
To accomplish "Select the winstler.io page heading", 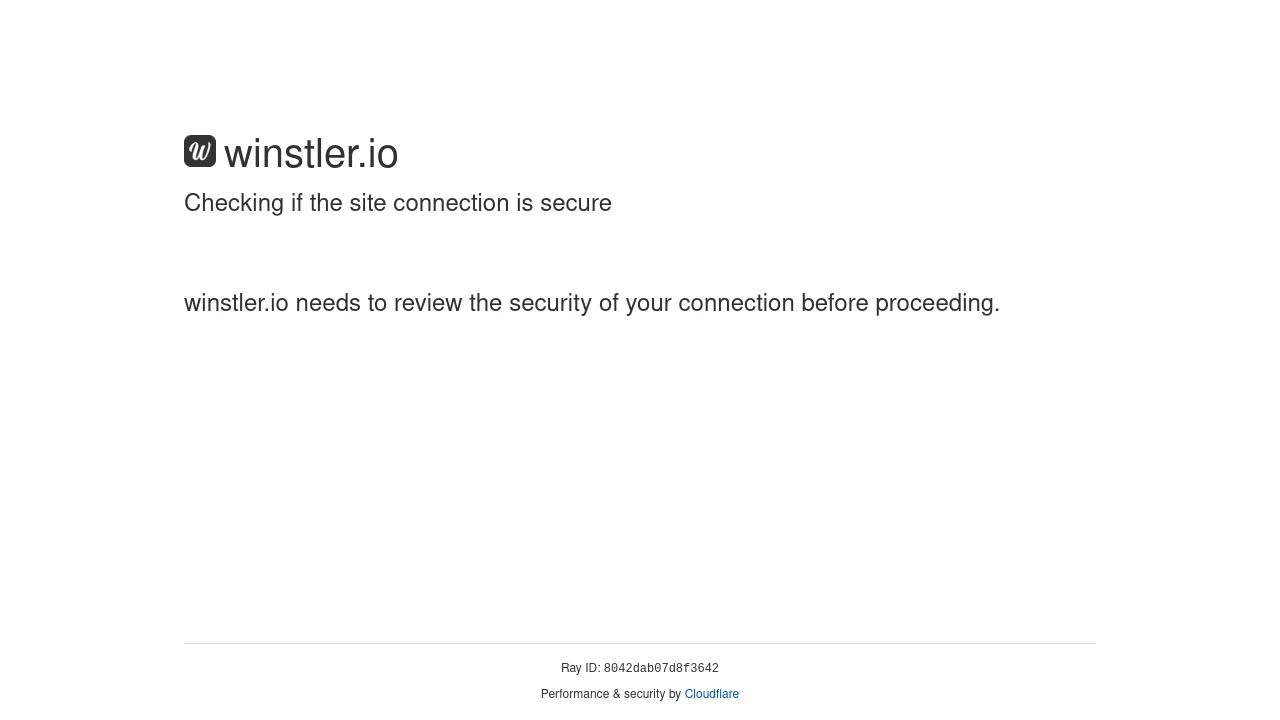I will [x=311, y=153].
